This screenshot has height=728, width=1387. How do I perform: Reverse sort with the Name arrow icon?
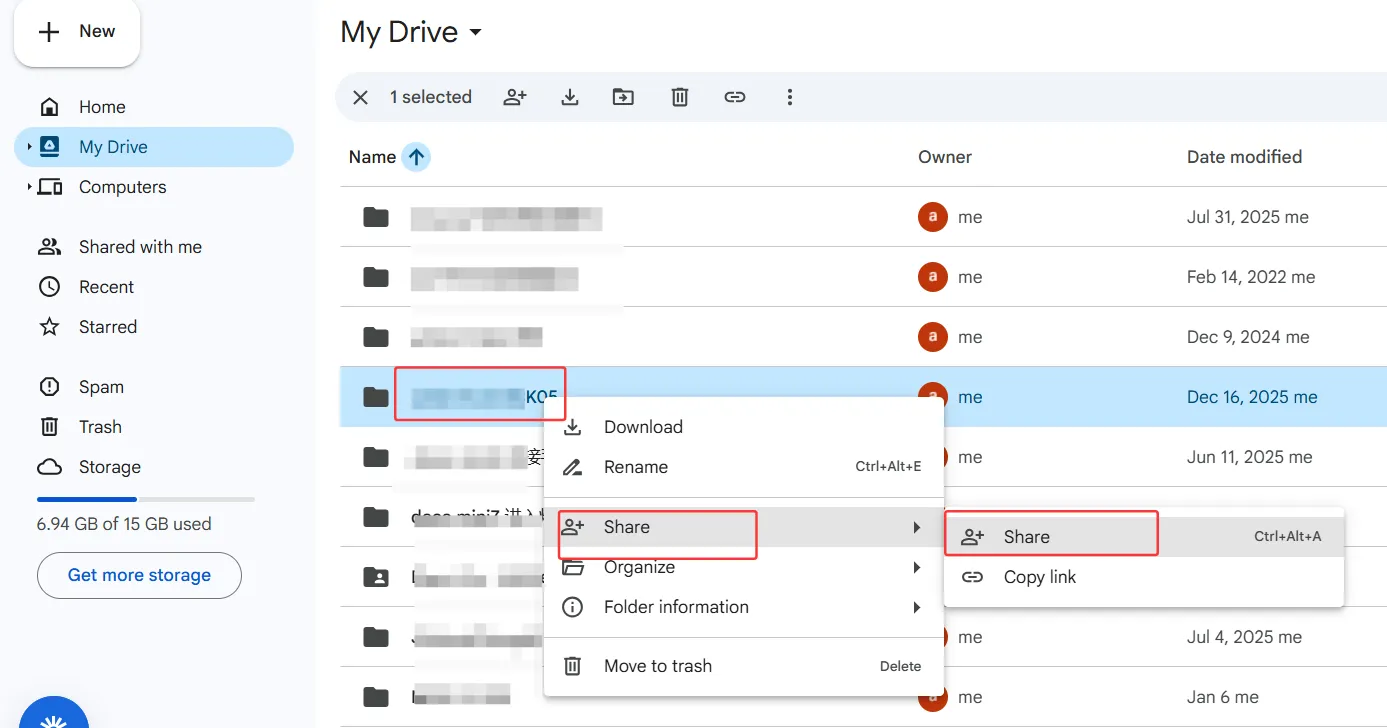tap(416, 157)
